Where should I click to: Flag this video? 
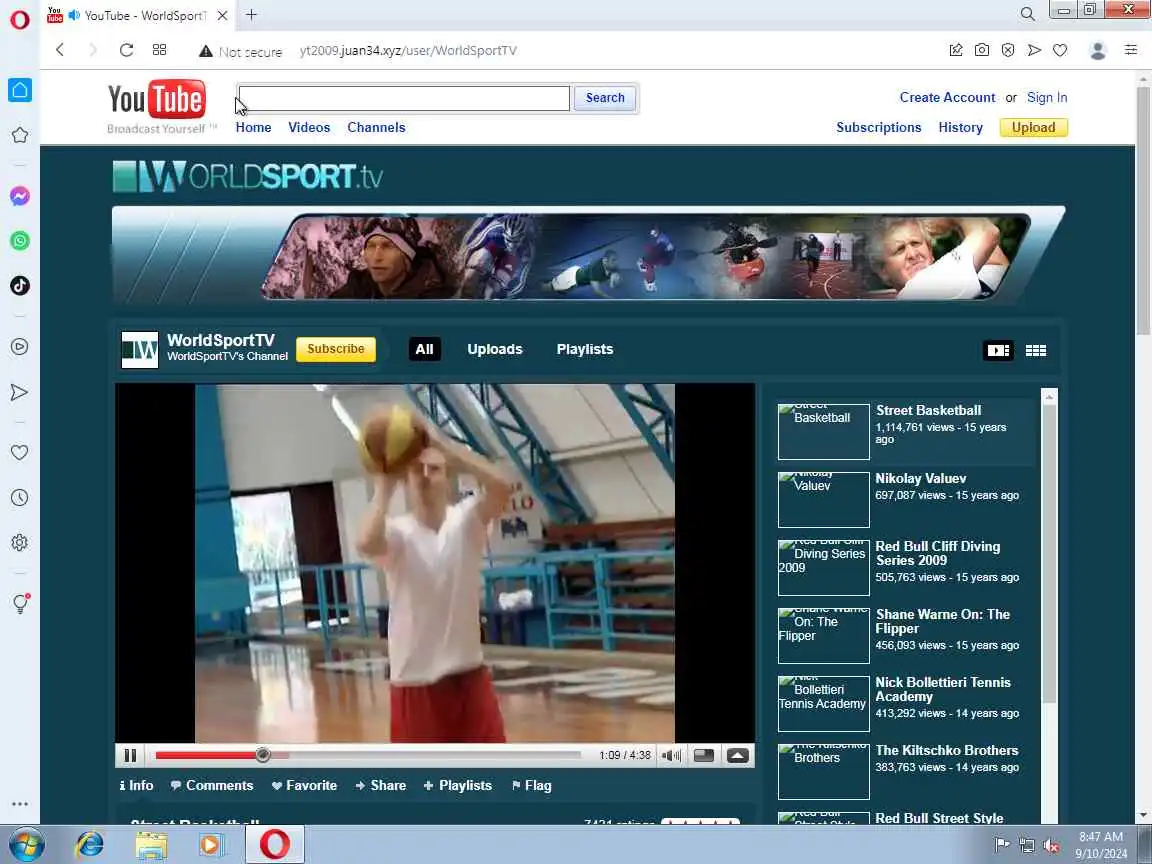(x=531, y=785)
